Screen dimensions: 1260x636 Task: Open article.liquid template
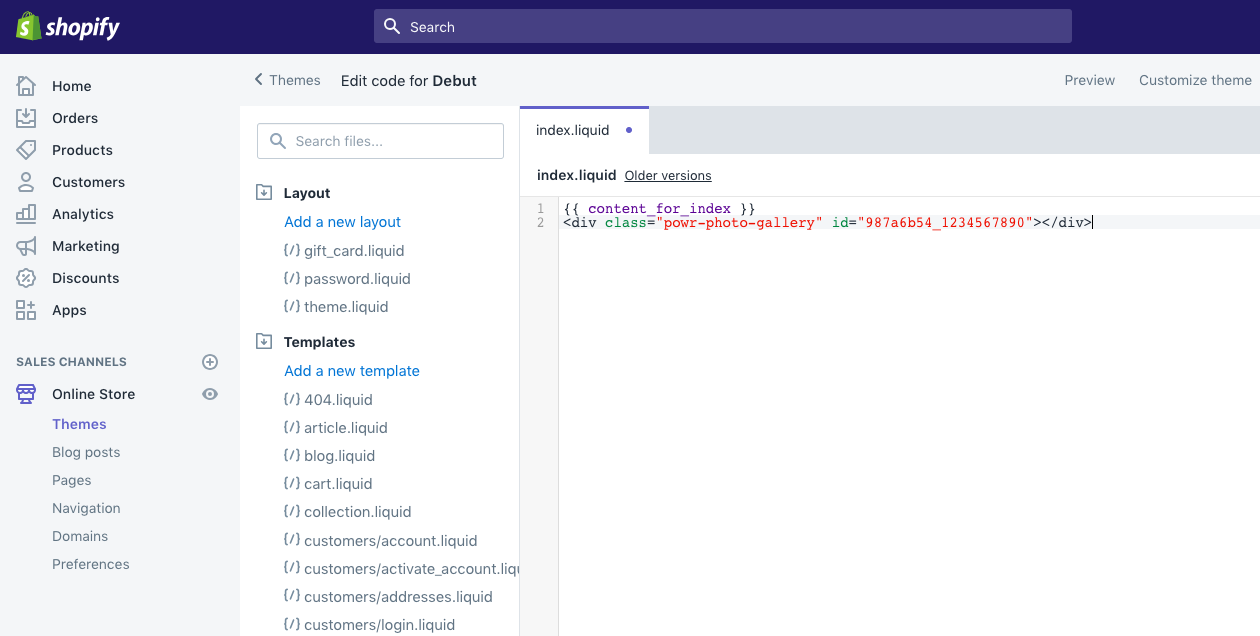click(x=346, y=427)
